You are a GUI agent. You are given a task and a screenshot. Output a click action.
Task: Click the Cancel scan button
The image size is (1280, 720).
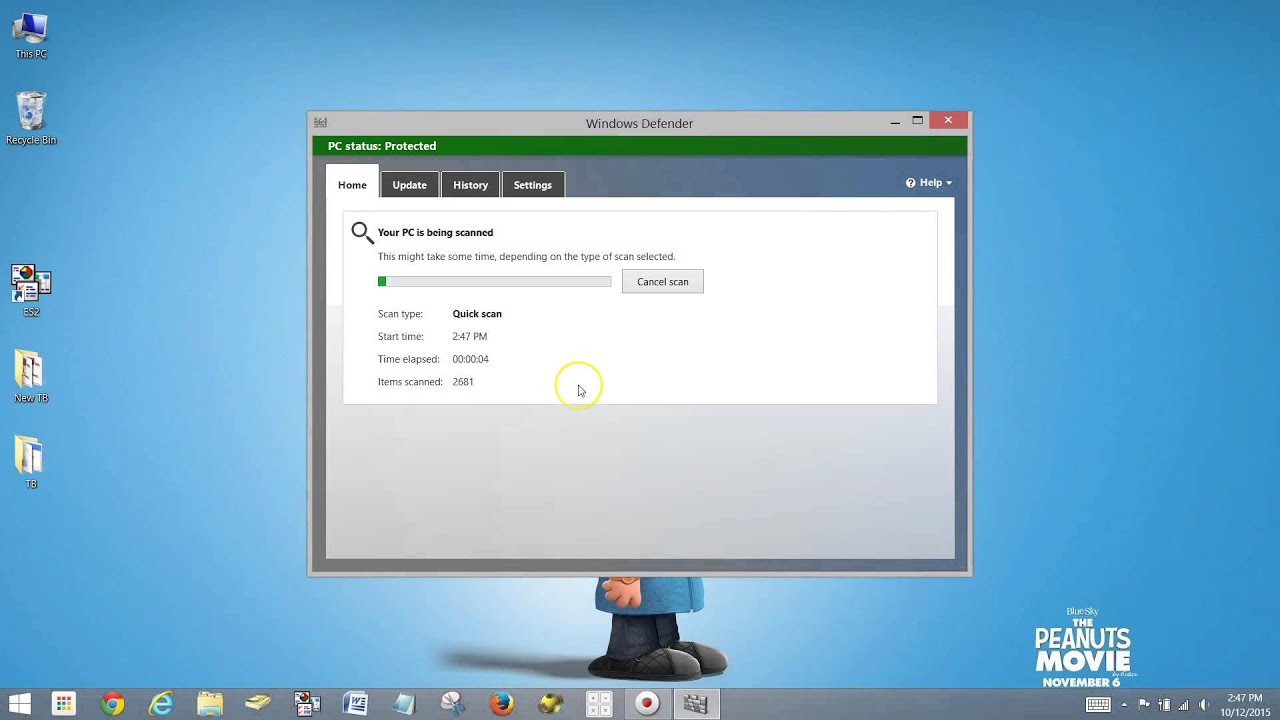coord(662,281)
